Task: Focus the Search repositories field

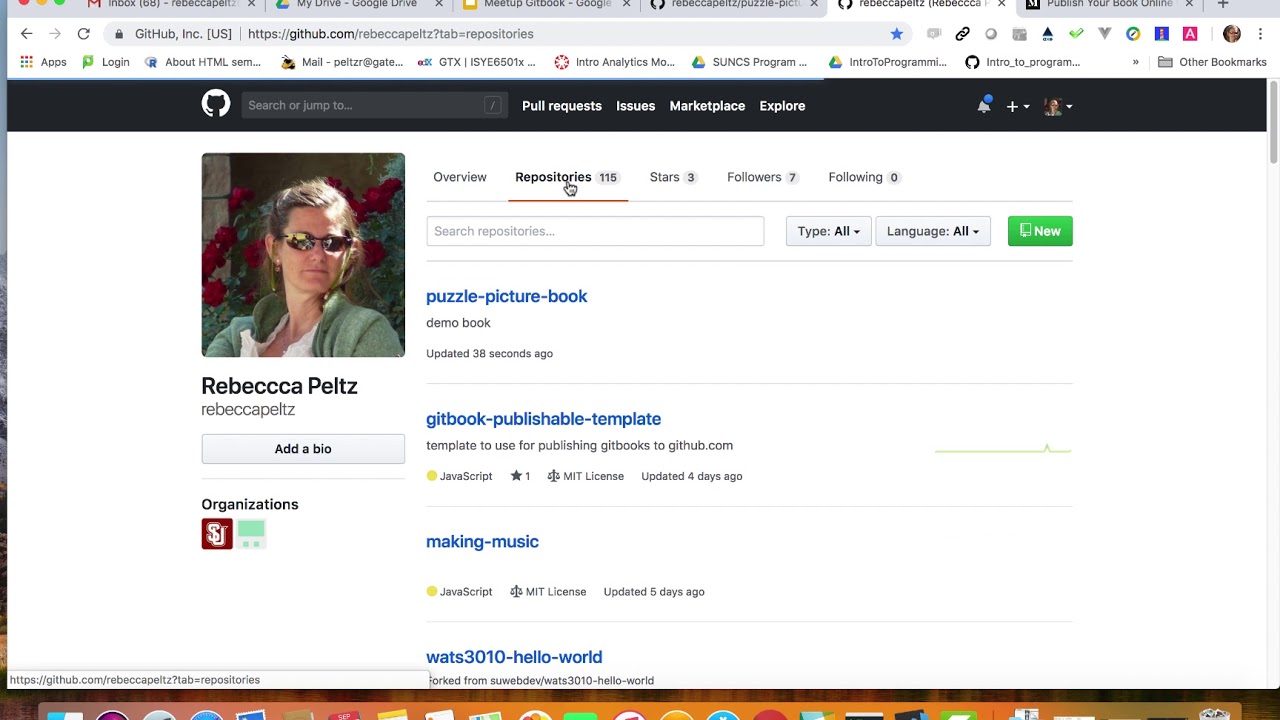Action: click(x=595, y=231)
